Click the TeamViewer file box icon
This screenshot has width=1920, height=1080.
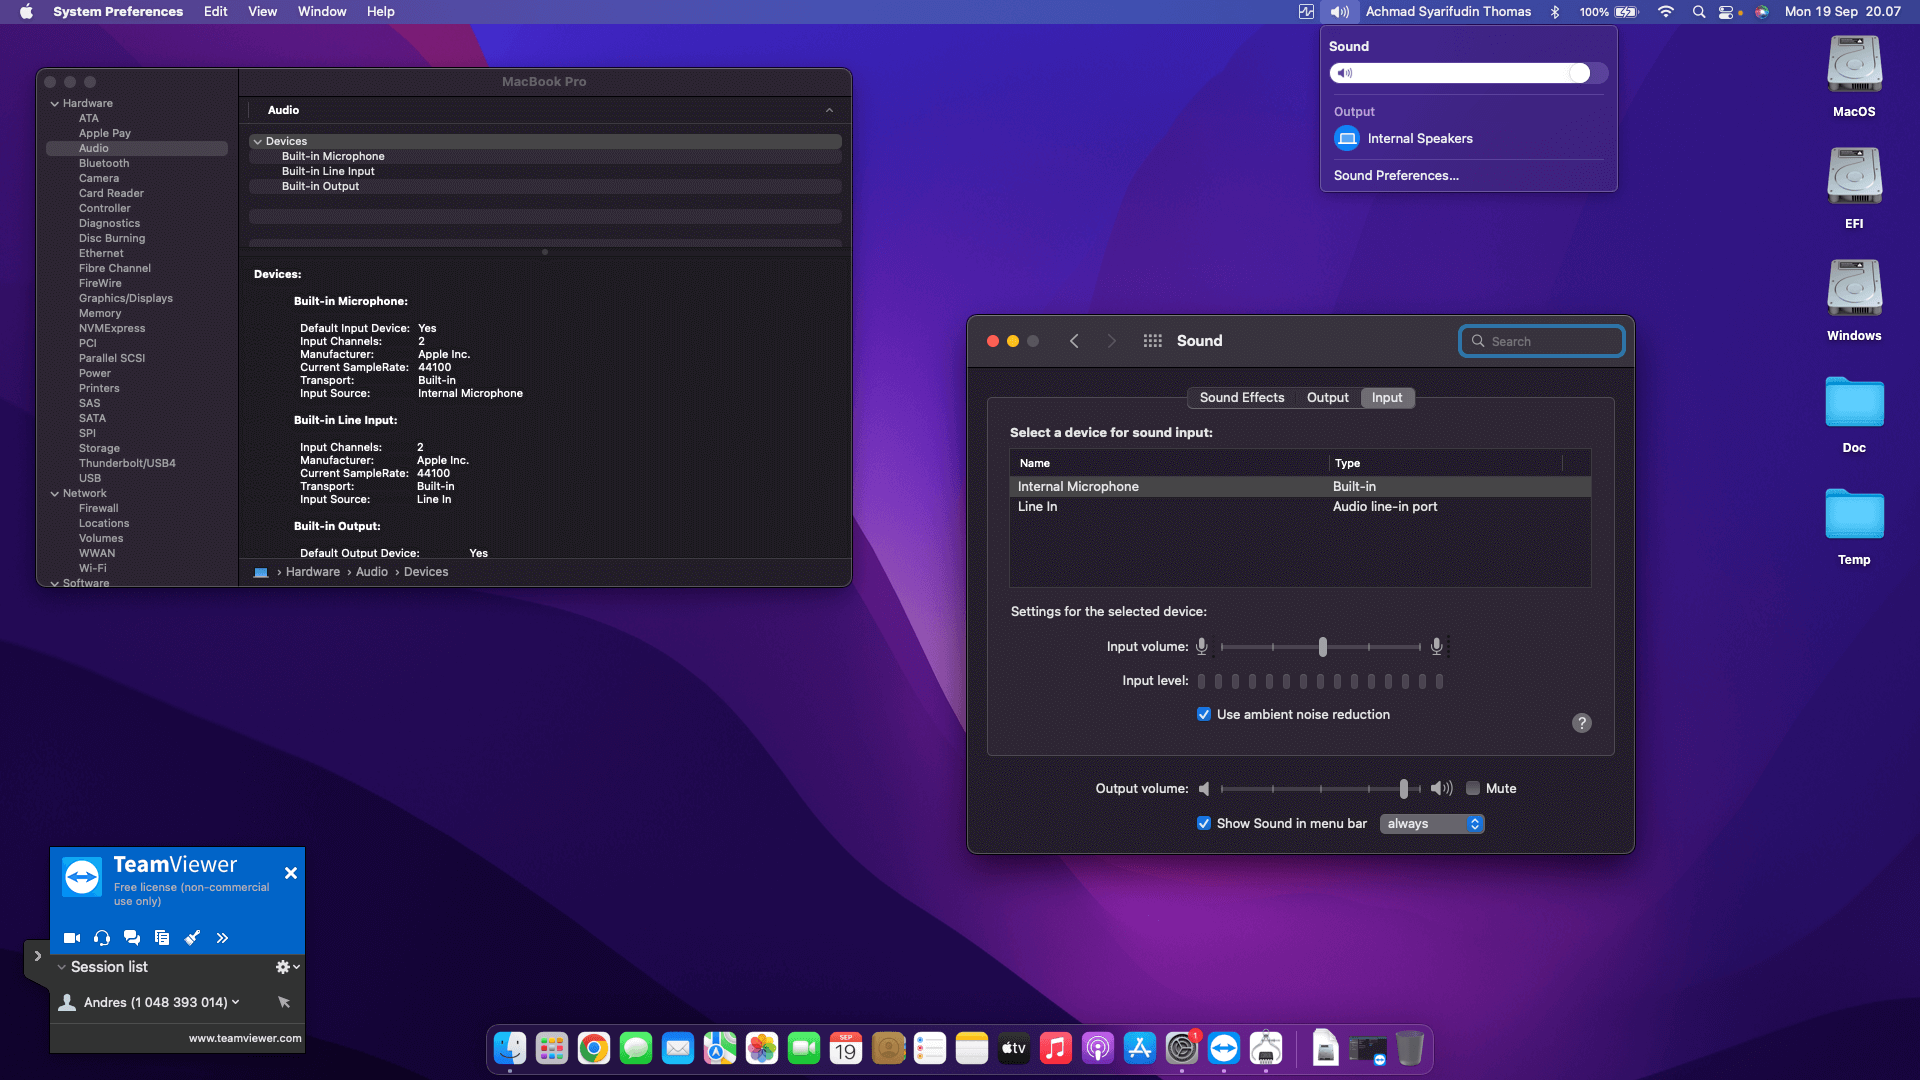coord(162,938)
